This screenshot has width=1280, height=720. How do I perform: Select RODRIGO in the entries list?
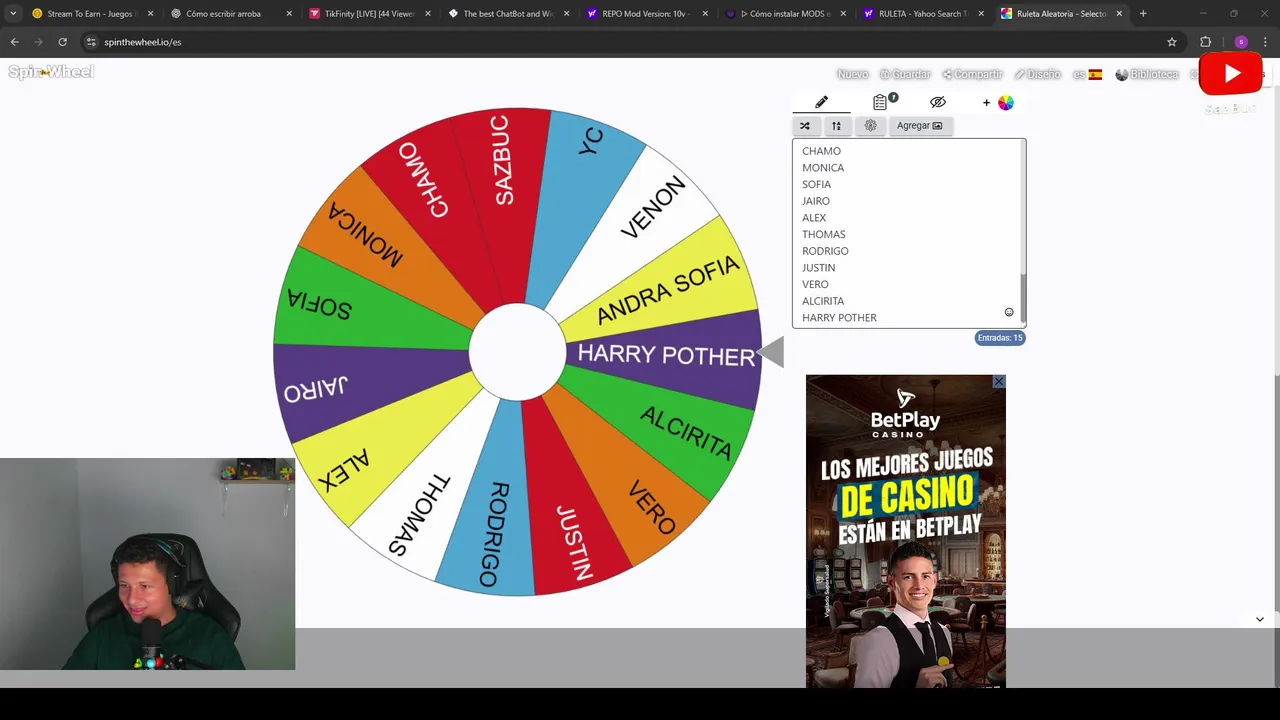[825, 251]
